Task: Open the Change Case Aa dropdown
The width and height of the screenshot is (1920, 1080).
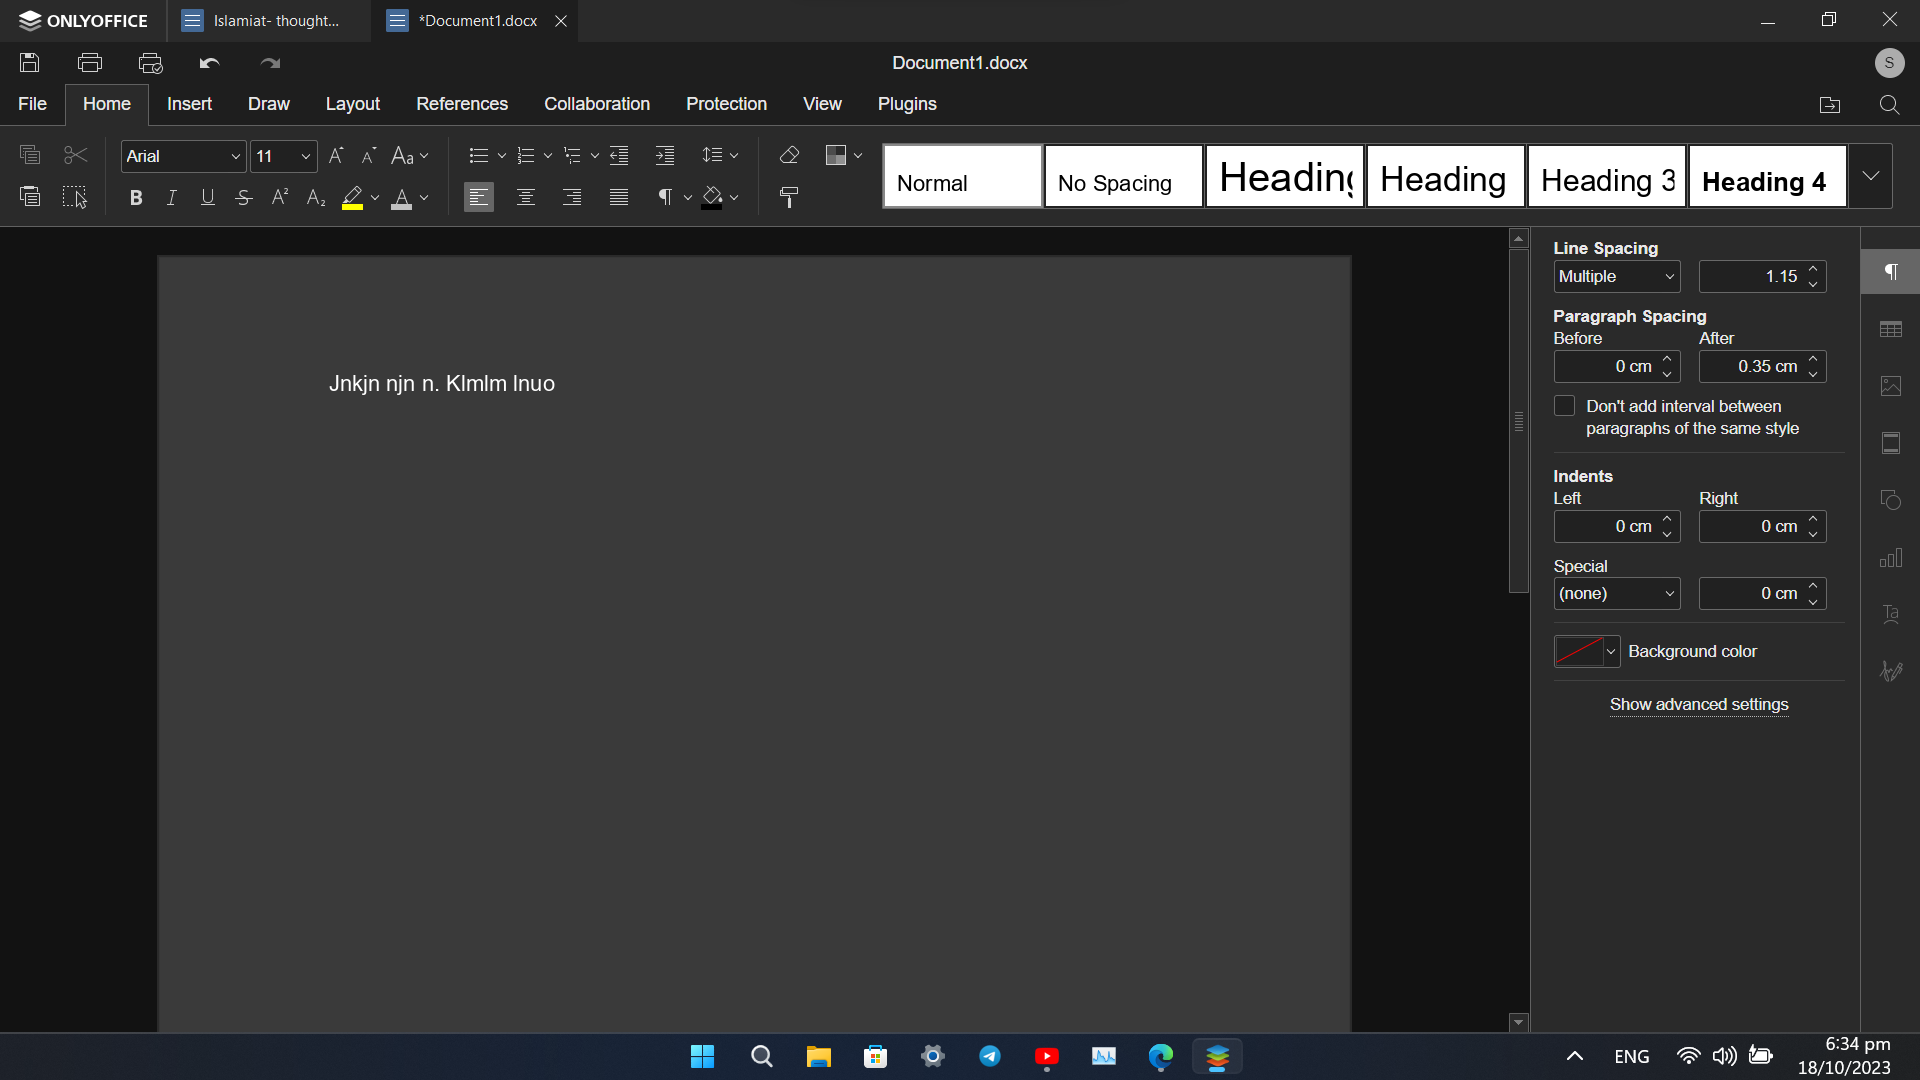Action: pos(409,155)
